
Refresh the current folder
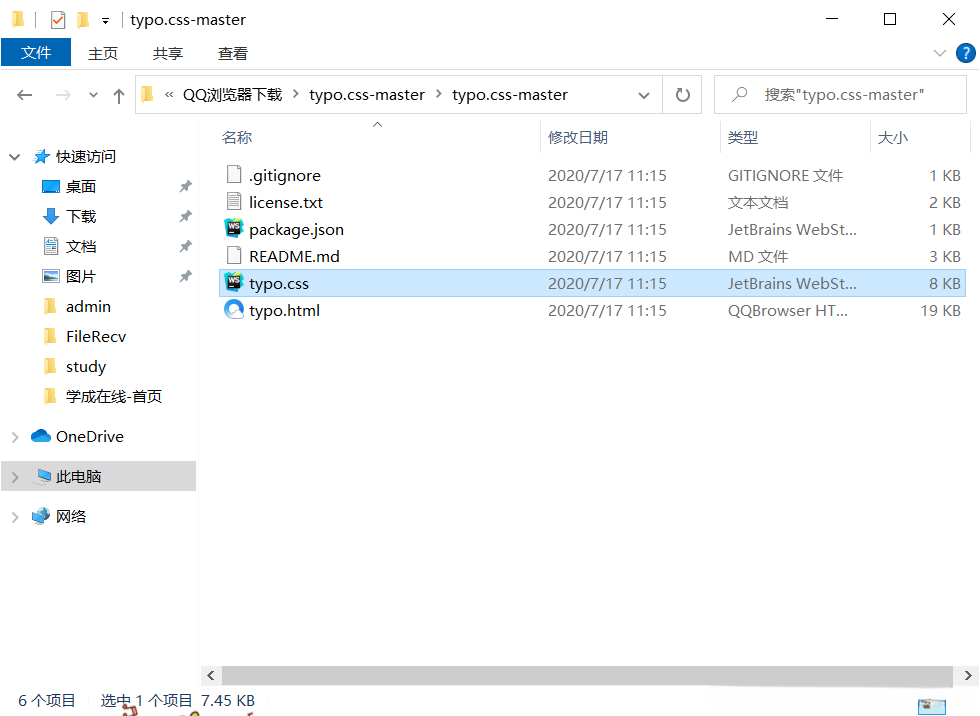click(682, 95)
